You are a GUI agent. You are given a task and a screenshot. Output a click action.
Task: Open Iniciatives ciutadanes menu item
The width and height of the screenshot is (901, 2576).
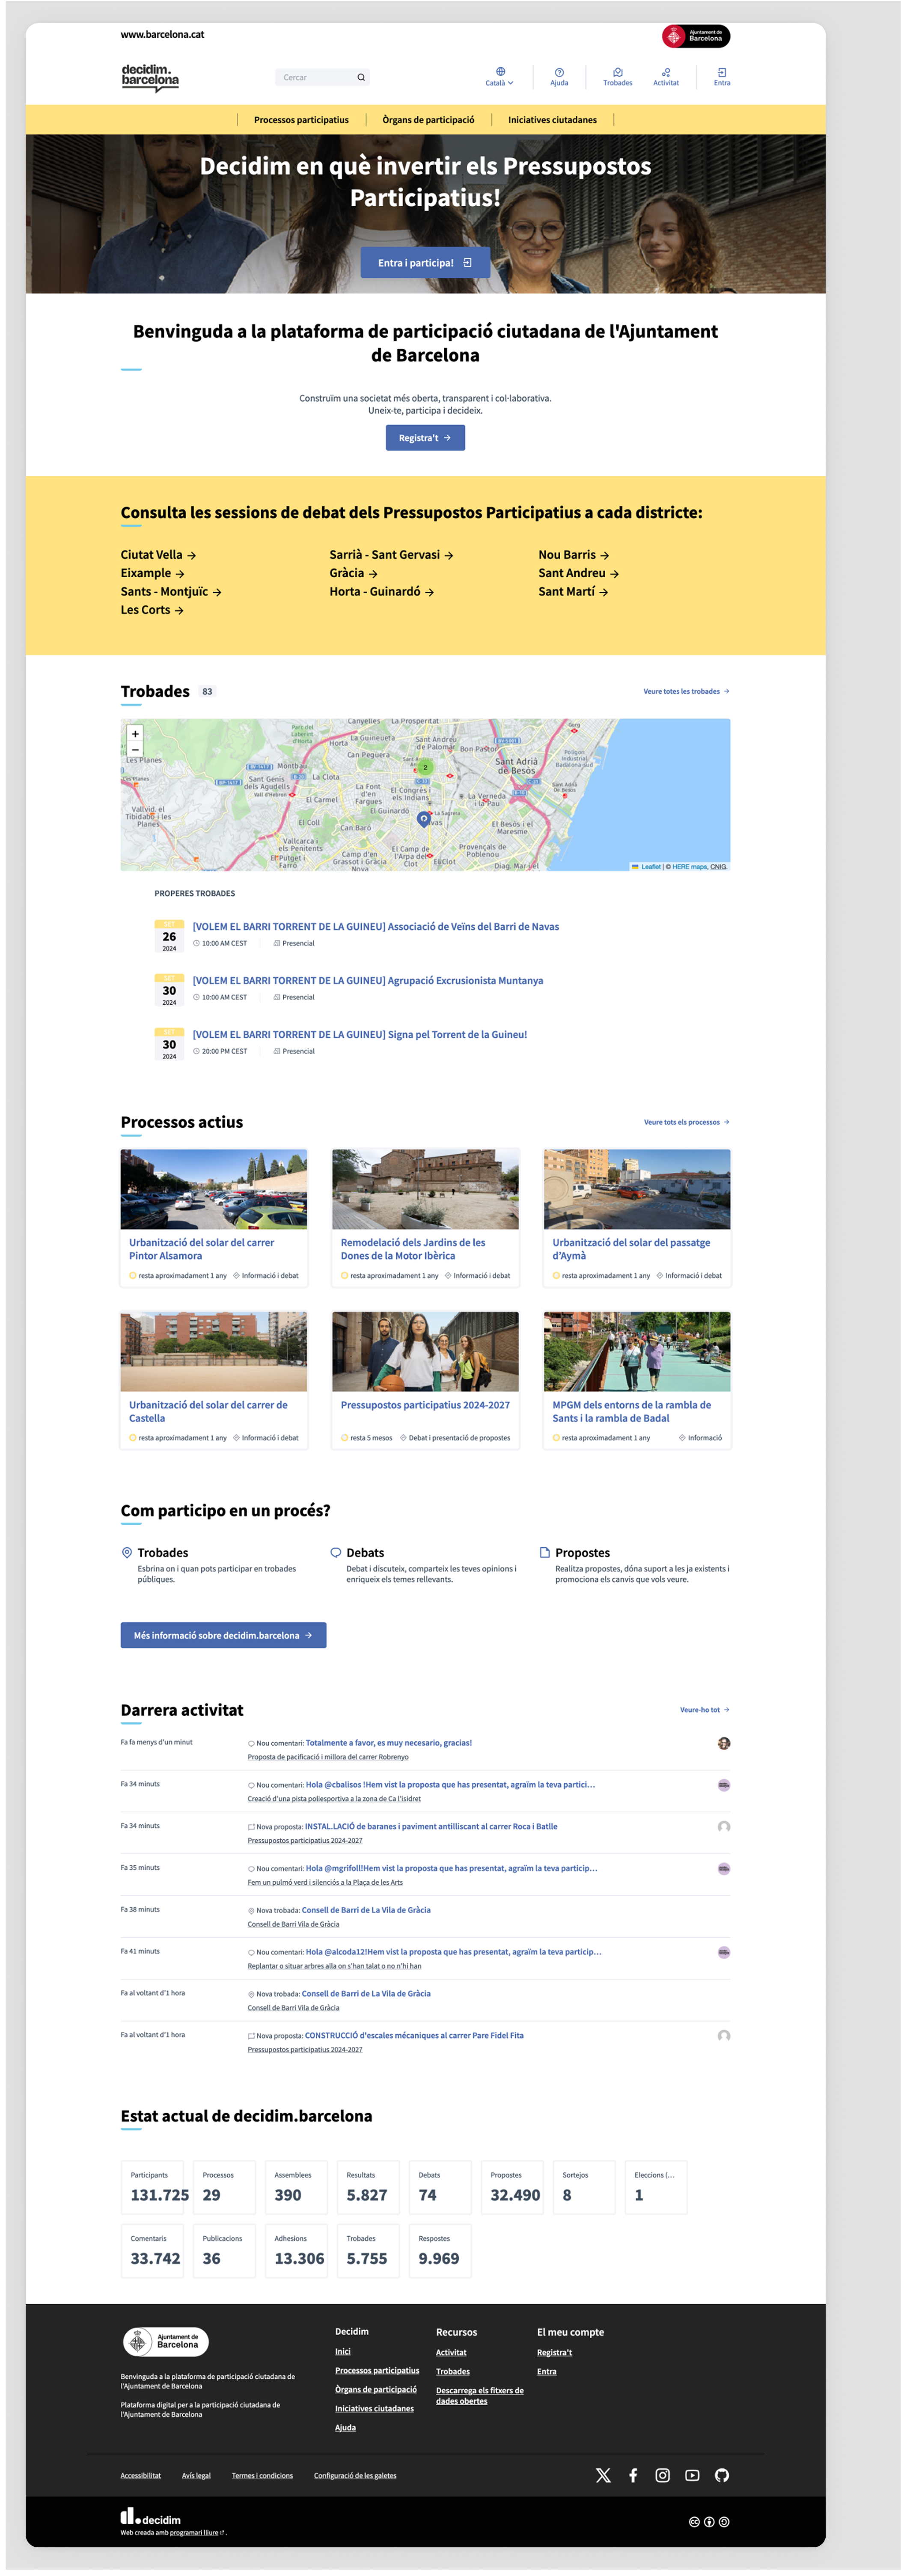tap(552, 119)
